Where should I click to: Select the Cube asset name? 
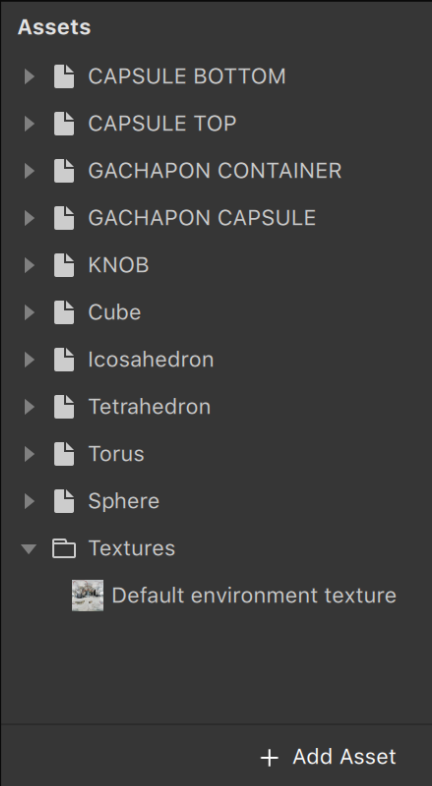coord(114,312)
